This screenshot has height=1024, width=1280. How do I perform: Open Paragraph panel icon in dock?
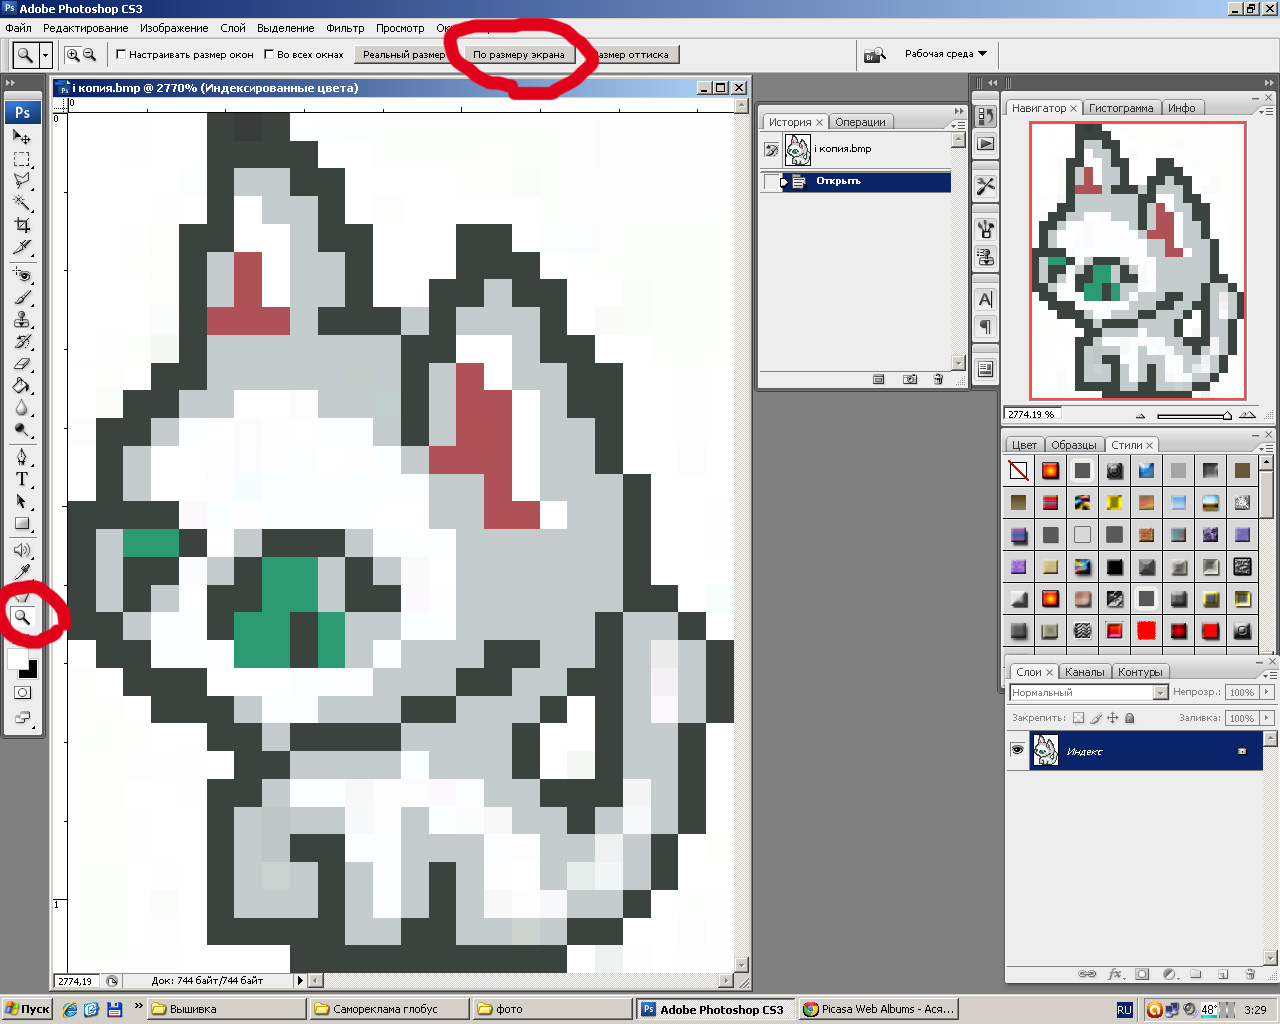(986, 327)
